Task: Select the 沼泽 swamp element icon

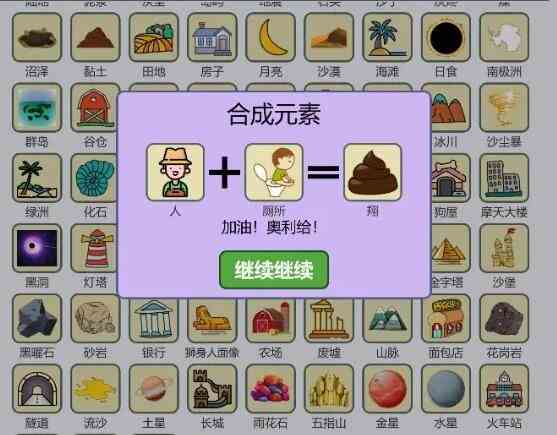Action: 37,37
